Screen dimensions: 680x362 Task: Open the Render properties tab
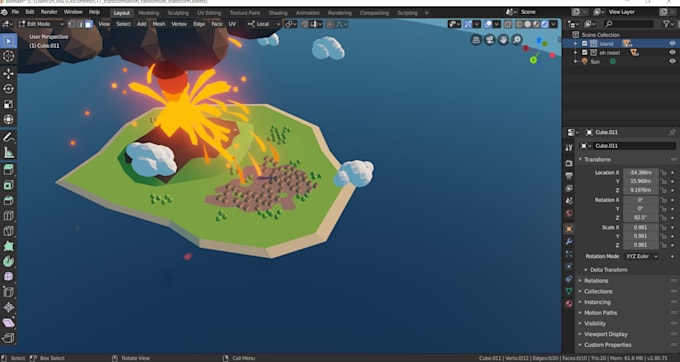point(569,163)
